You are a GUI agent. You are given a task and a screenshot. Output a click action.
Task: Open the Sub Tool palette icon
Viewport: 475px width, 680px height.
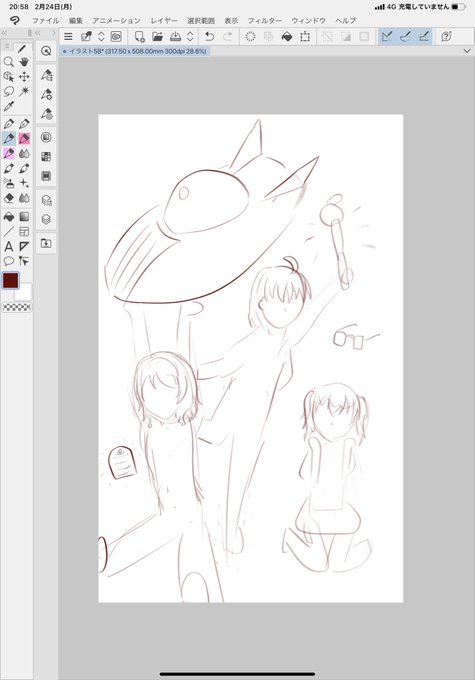(x=46, y=75)
